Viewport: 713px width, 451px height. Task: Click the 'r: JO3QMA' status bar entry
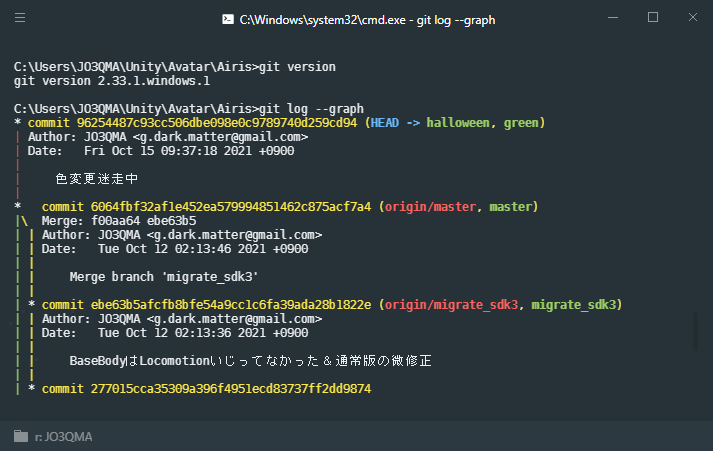[64, 436]
